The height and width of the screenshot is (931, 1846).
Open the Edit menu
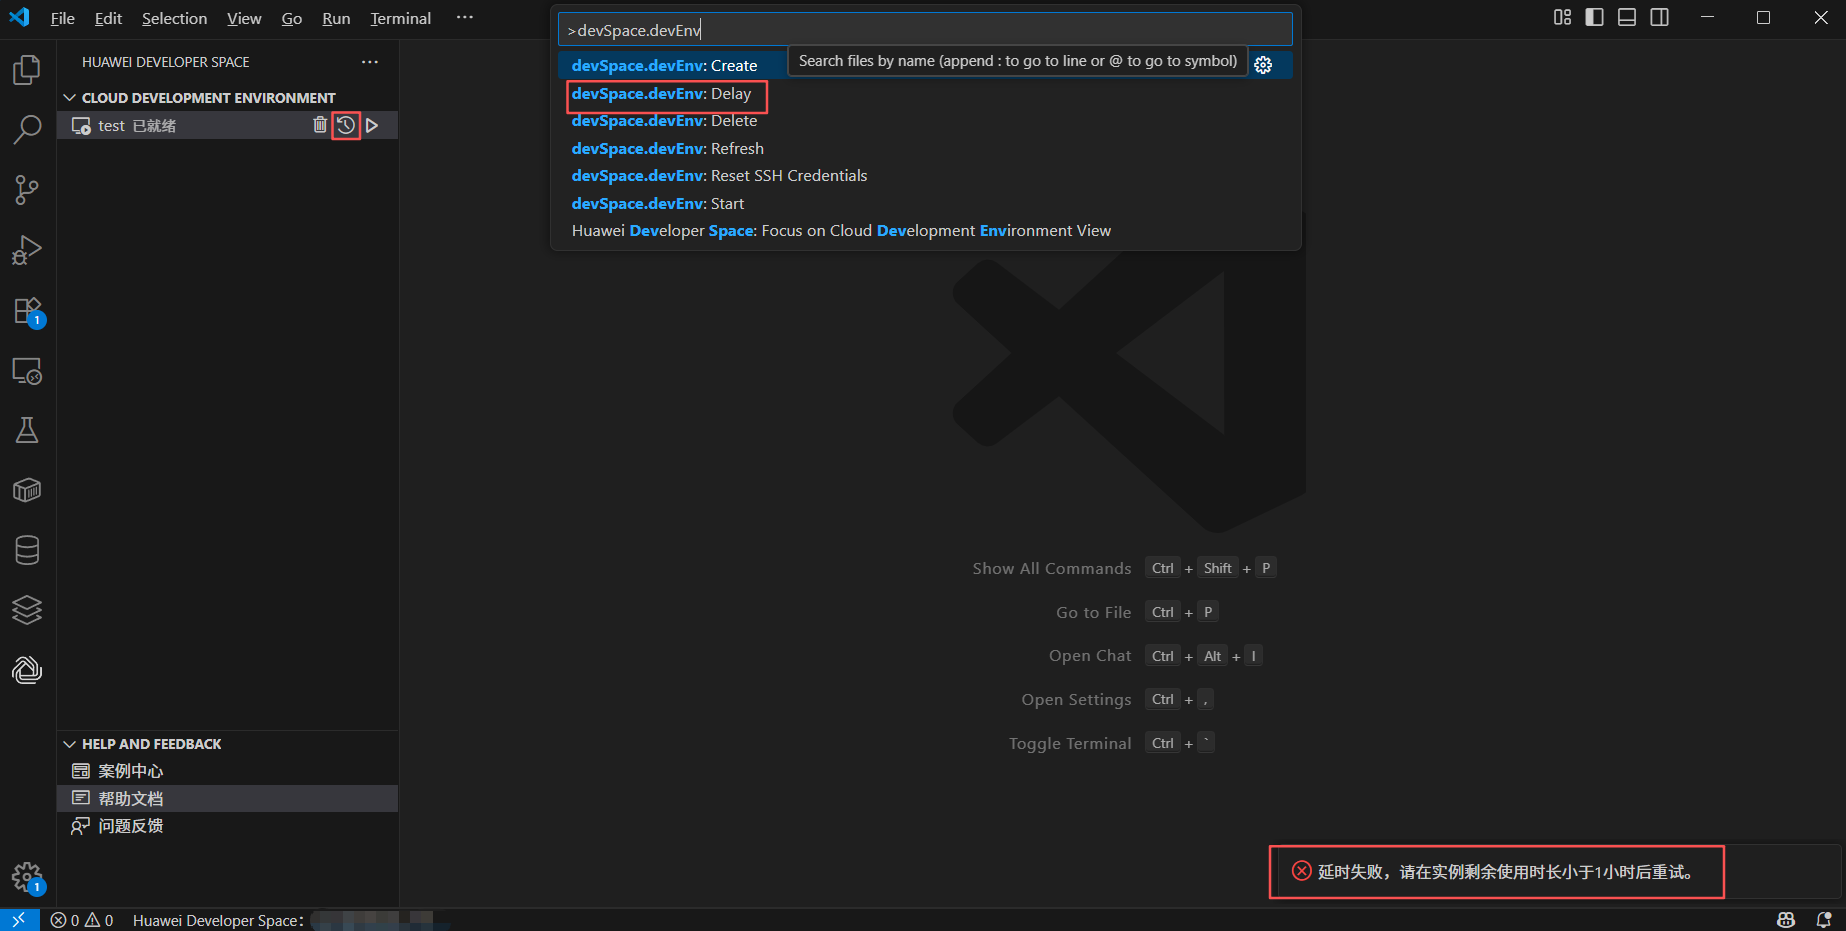tap(108, 18)
